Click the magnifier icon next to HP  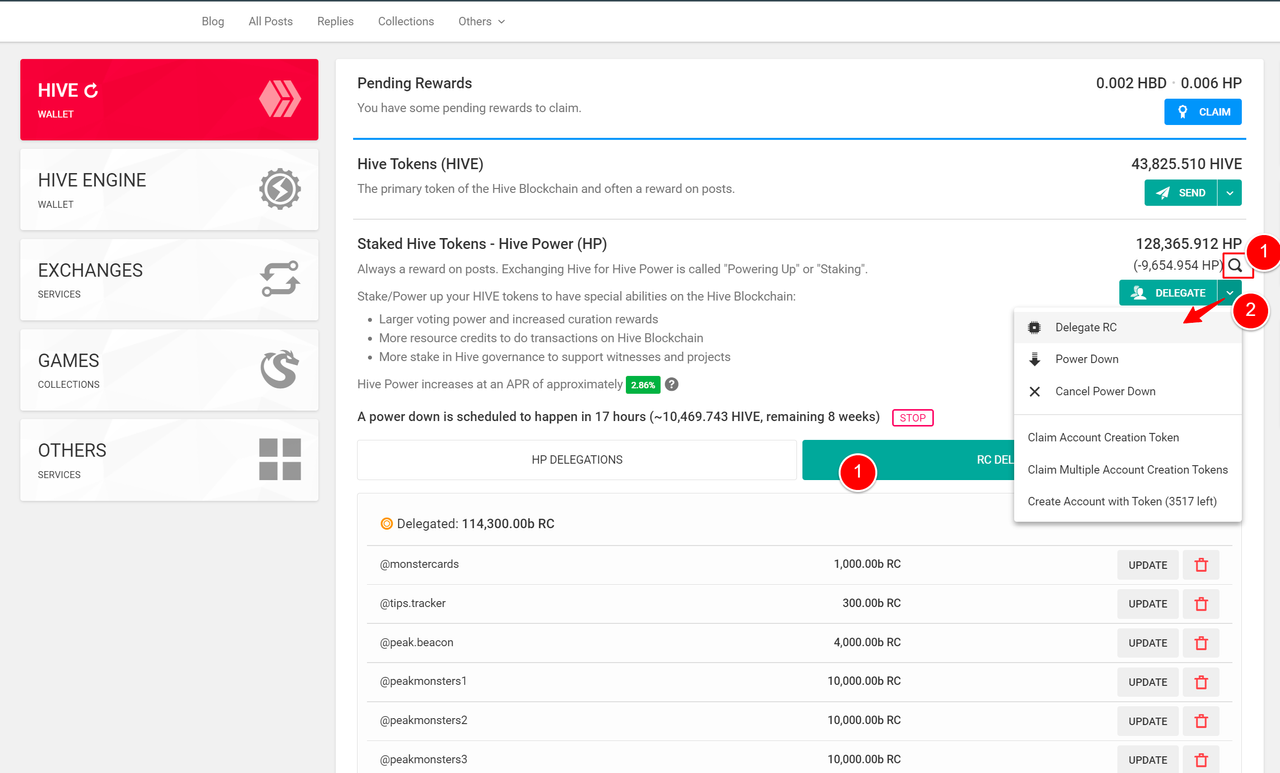1236,265
